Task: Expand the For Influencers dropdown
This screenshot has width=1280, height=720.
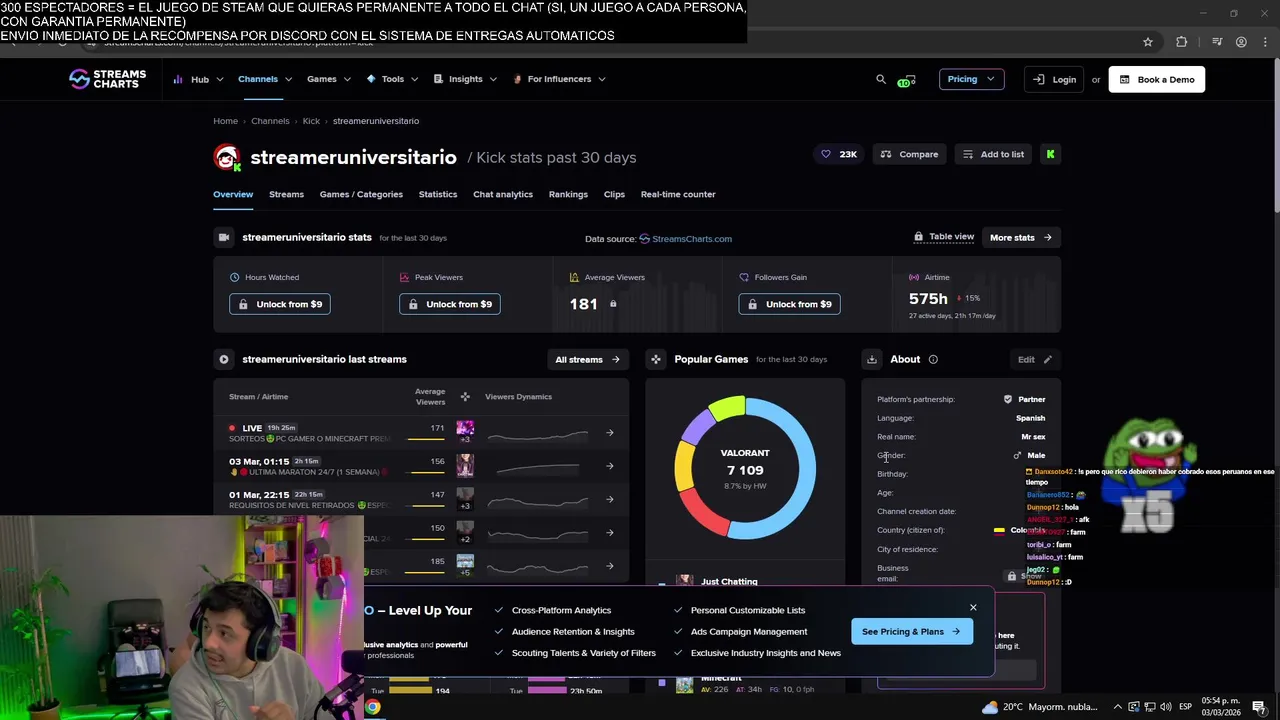Action: [559, 79]
